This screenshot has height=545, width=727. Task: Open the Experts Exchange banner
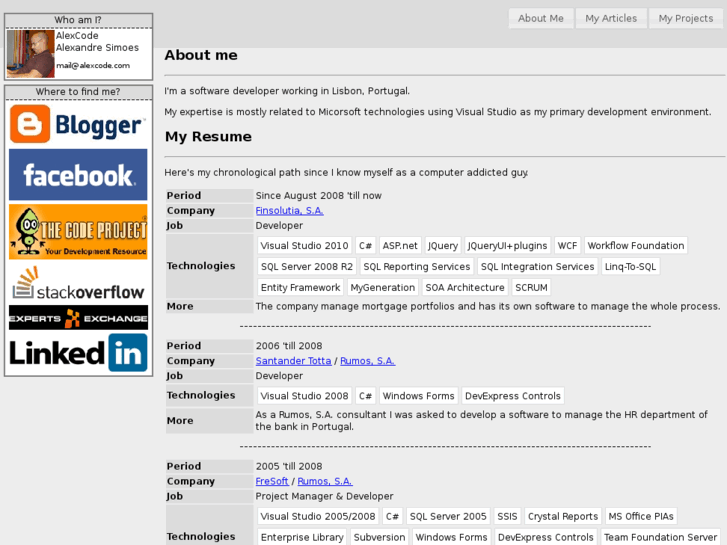click(78, 318)
